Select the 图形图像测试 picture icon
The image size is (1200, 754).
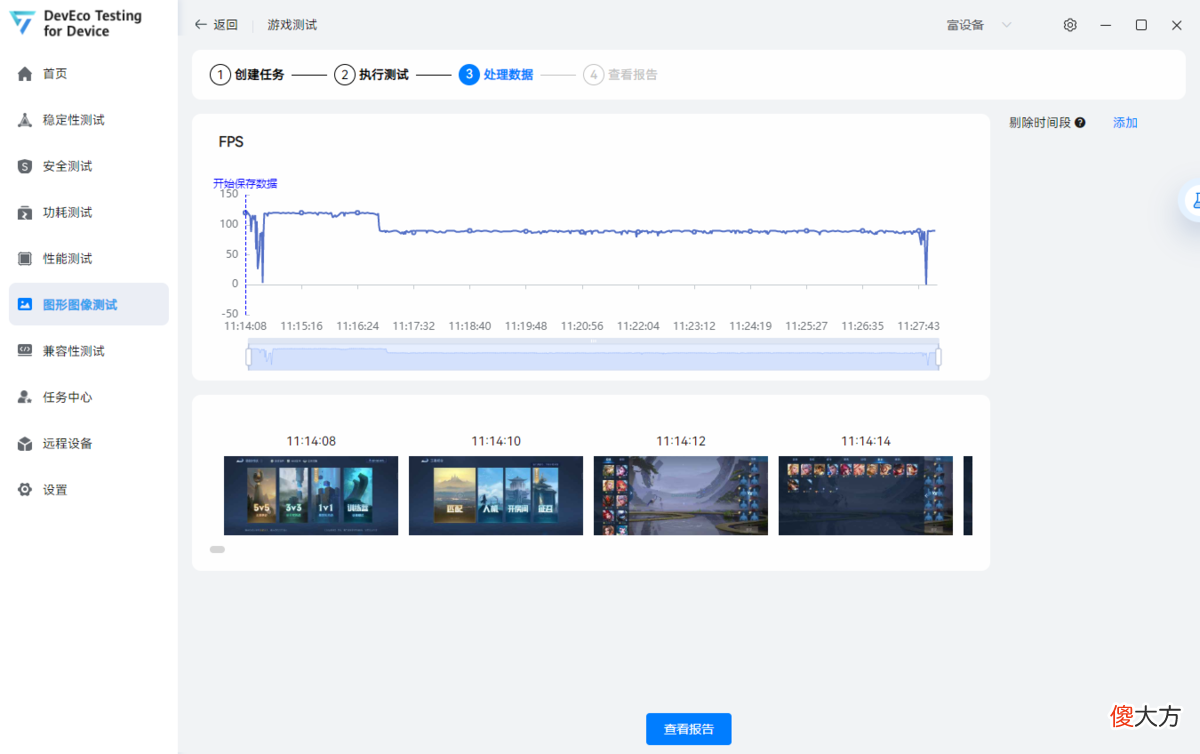pyautogui.click(x=25, y=305)
